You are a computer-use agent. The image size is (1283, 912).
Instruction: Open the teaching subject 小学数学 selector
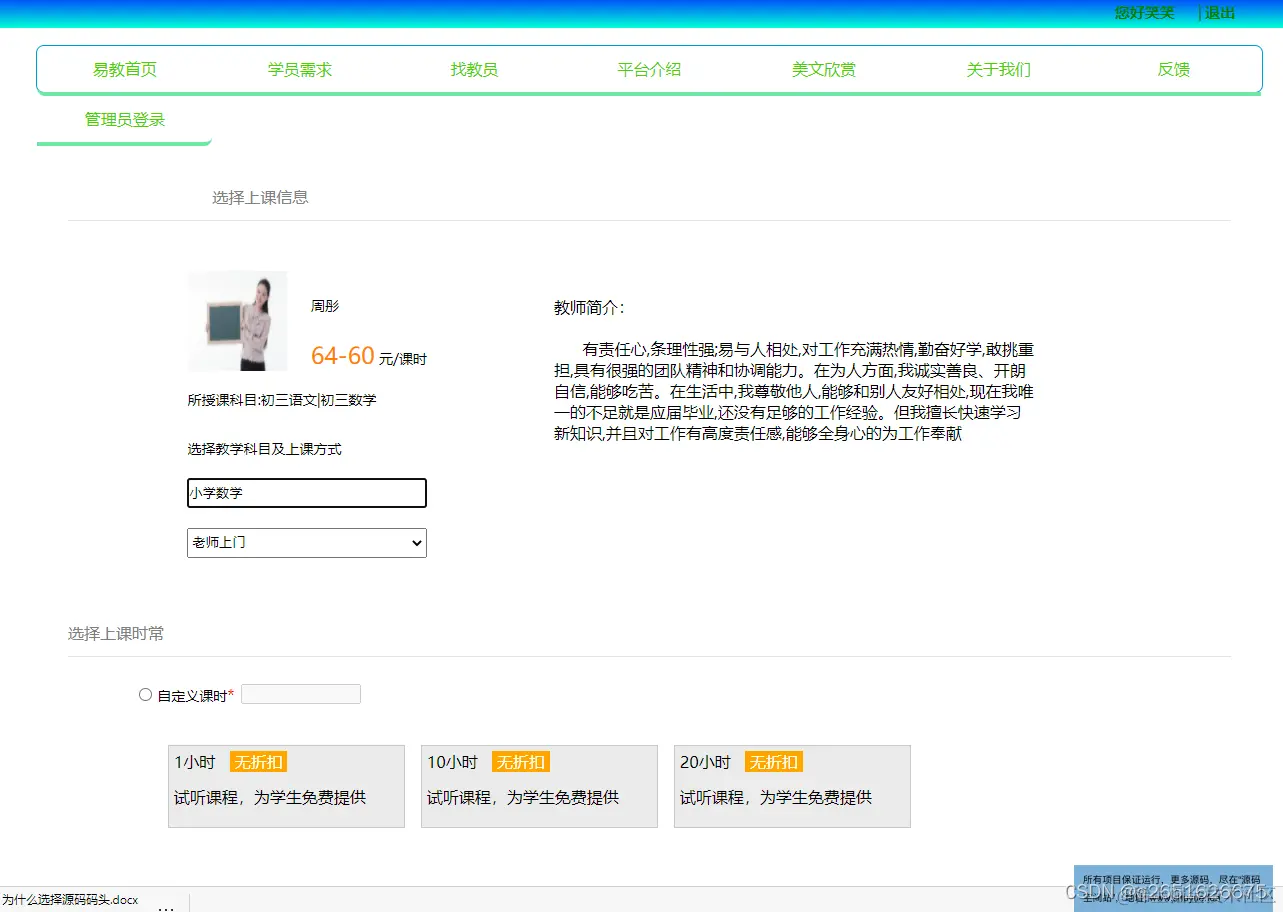306,492
